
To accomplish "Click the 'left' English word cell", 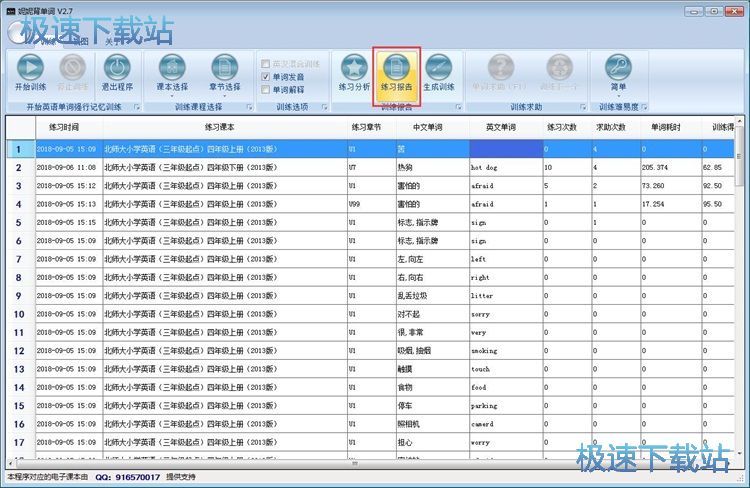I will (506, 259).
